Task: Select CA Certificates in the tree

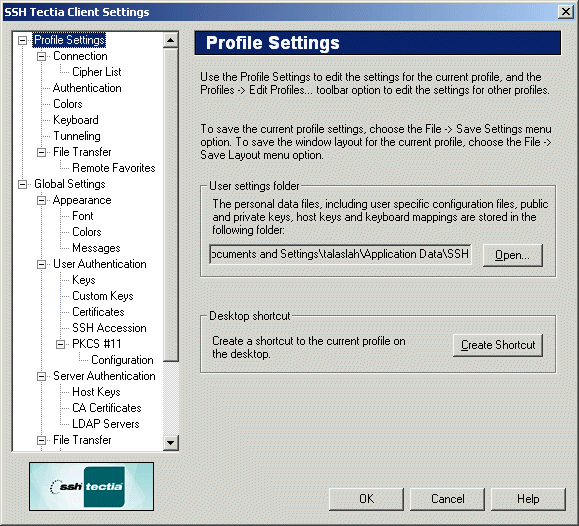Action: click(x=107, y=408)
